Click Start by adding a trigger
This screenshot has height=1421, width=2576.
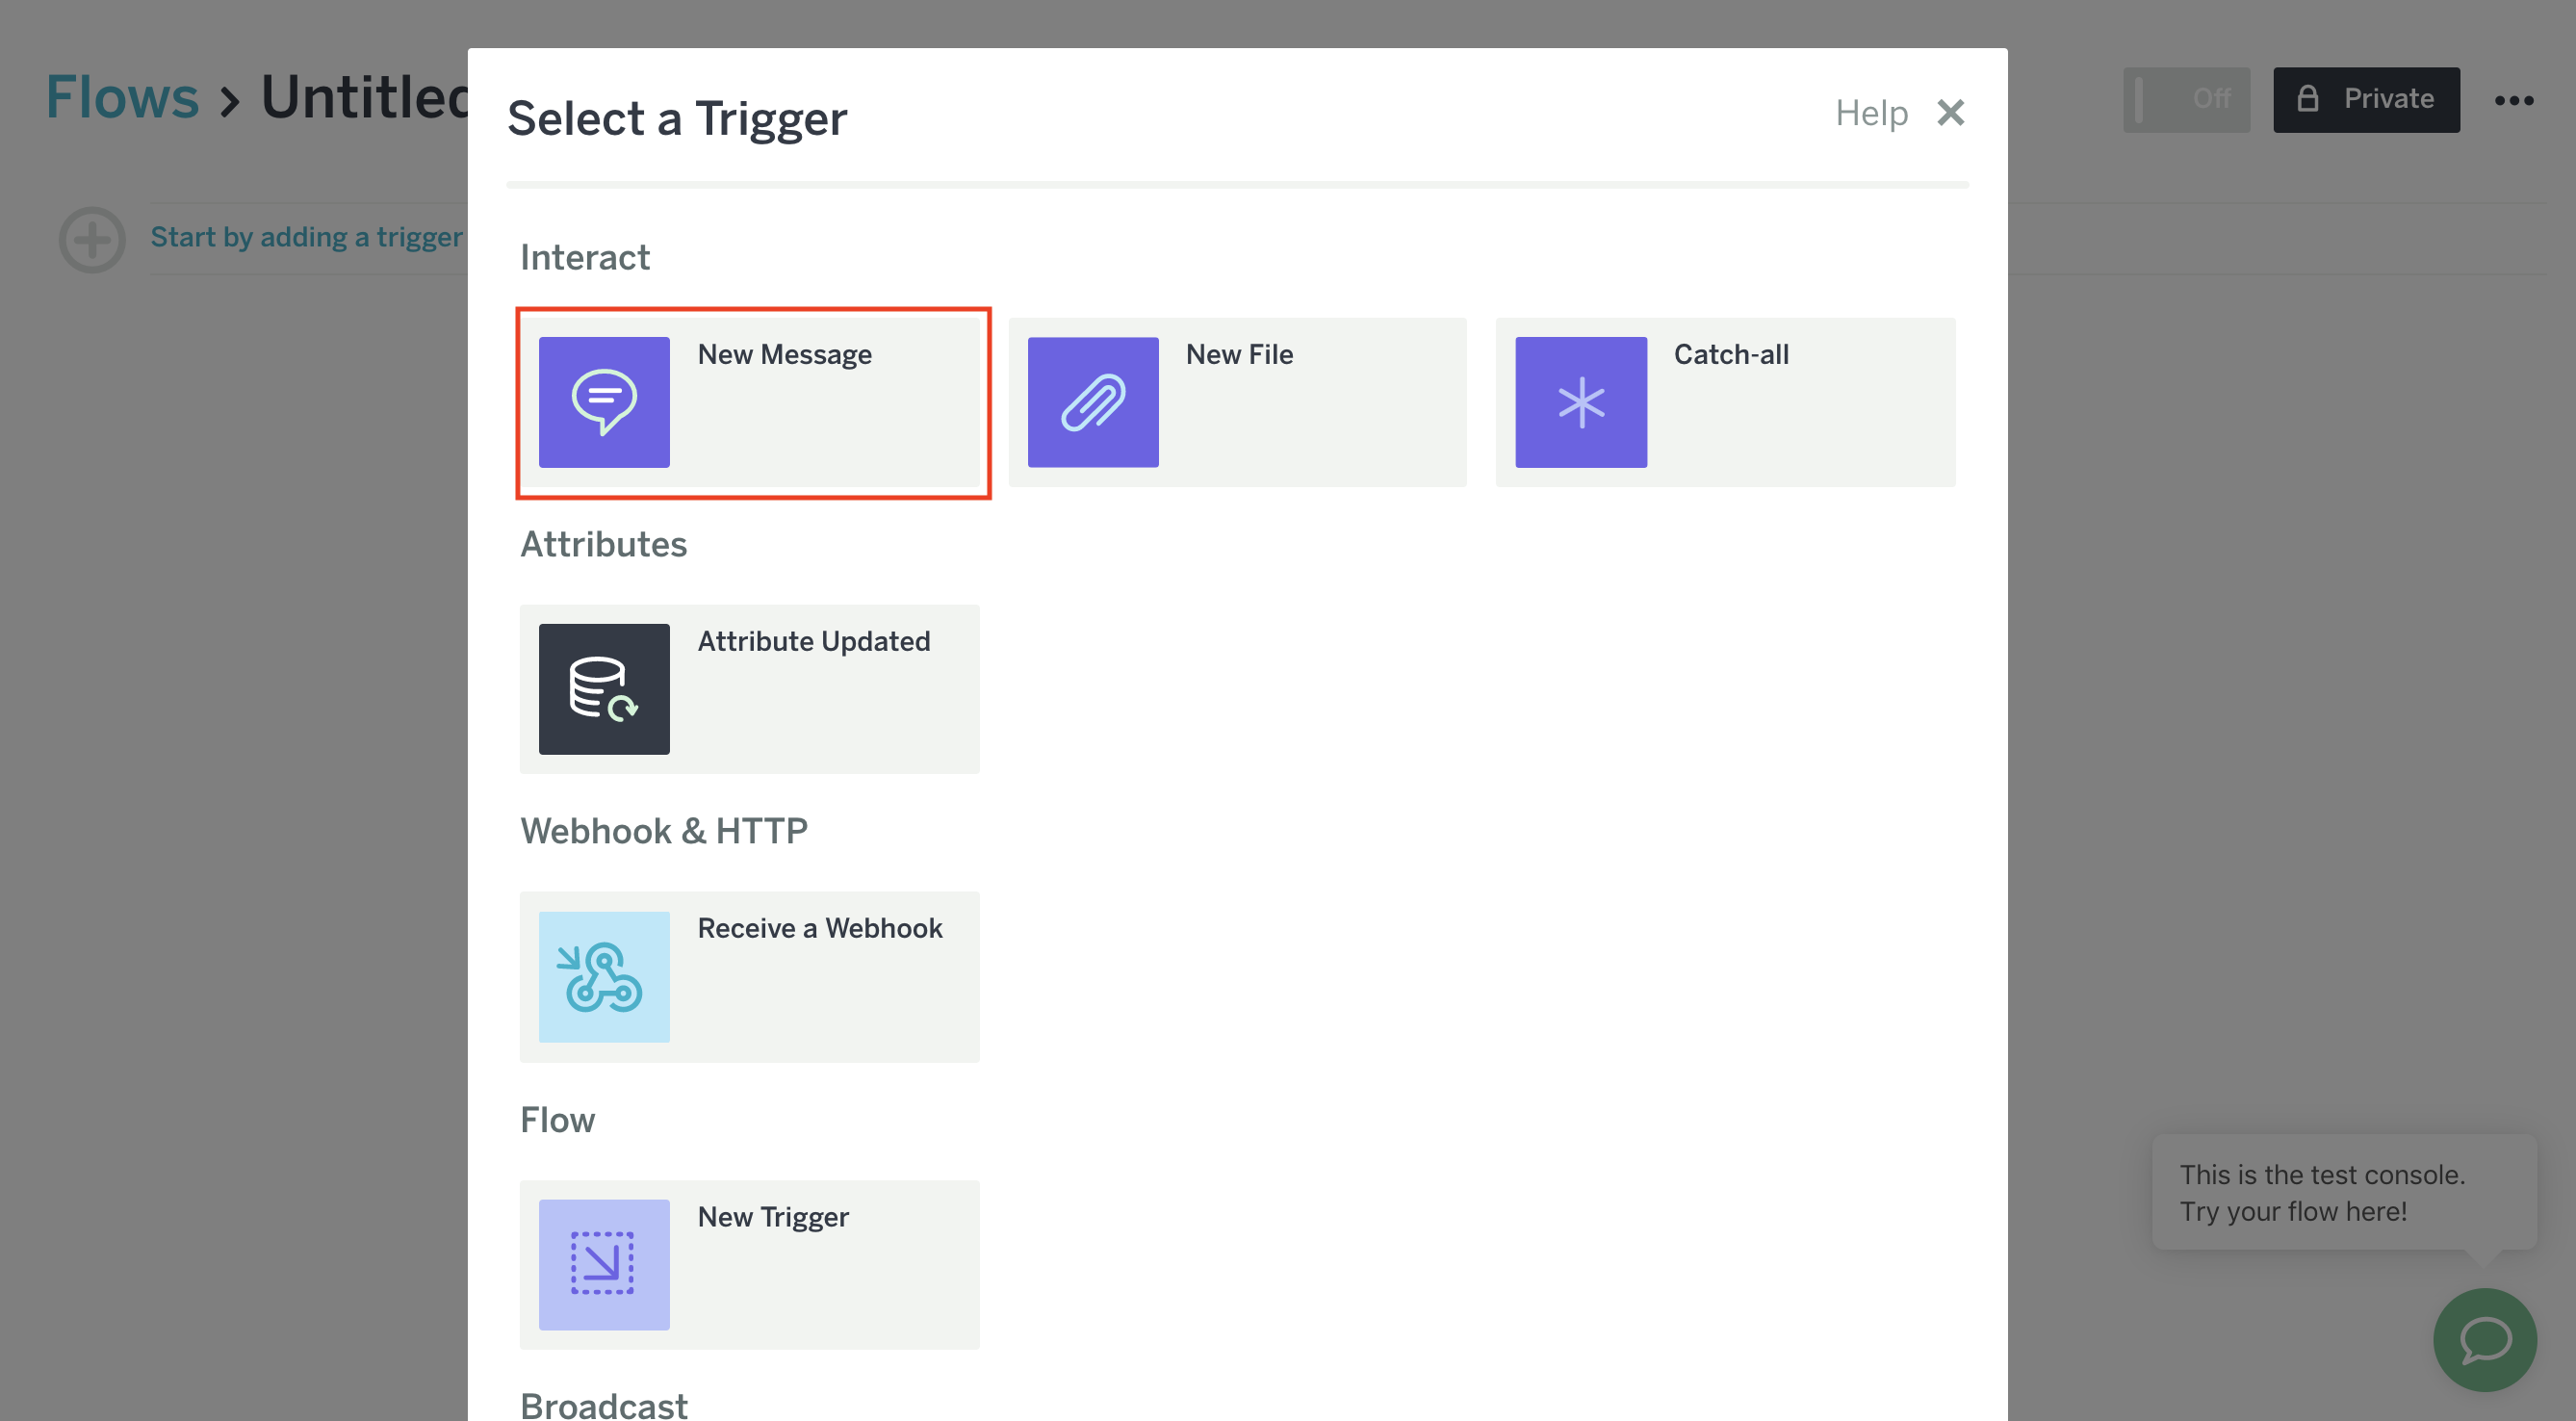[x=306, y=238]
